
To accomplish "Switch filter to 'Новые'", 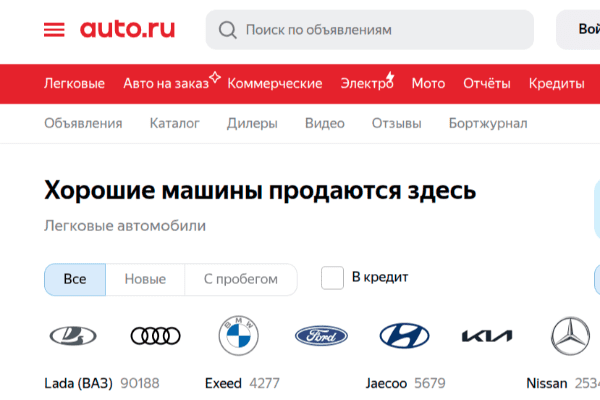I will click(145, 279).
